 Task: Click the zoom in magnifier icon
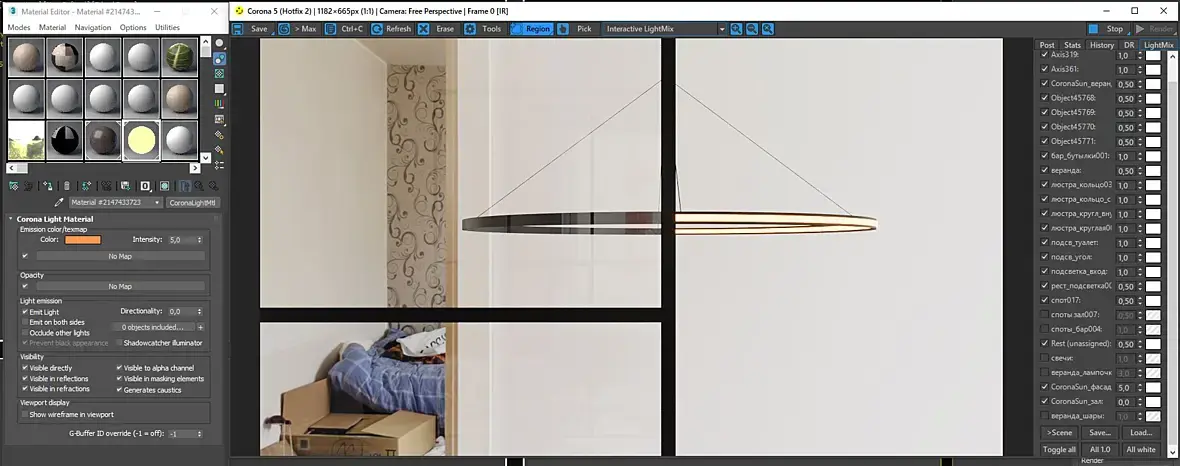[x=736, y=29]
